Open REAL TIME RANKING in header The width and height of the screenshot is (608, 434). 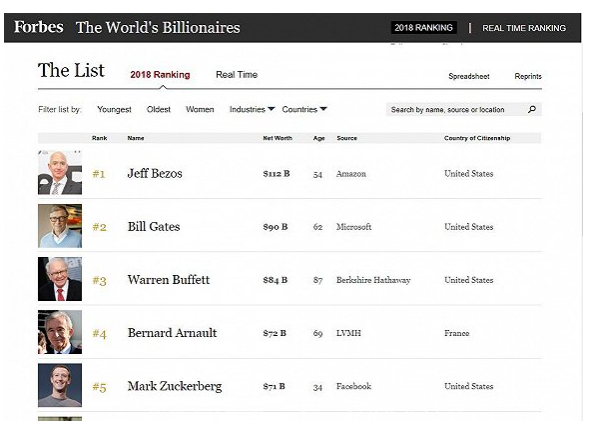pos(523,28)
